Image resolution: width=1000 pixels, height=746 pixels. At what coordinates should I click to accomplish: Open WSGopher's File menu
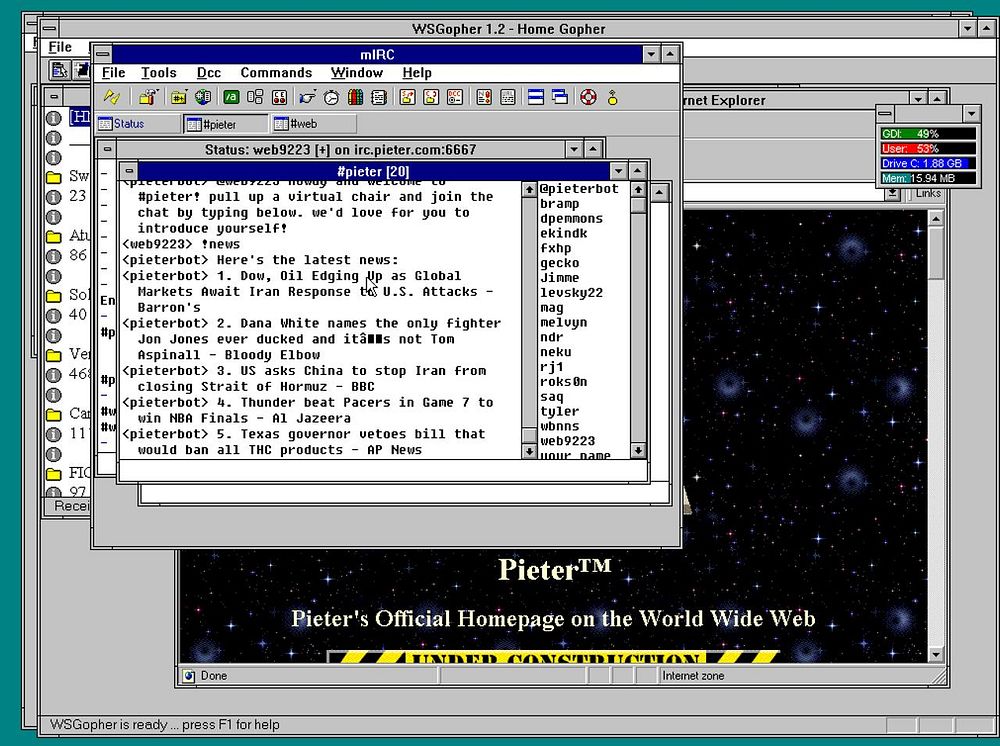click(60, 47)
